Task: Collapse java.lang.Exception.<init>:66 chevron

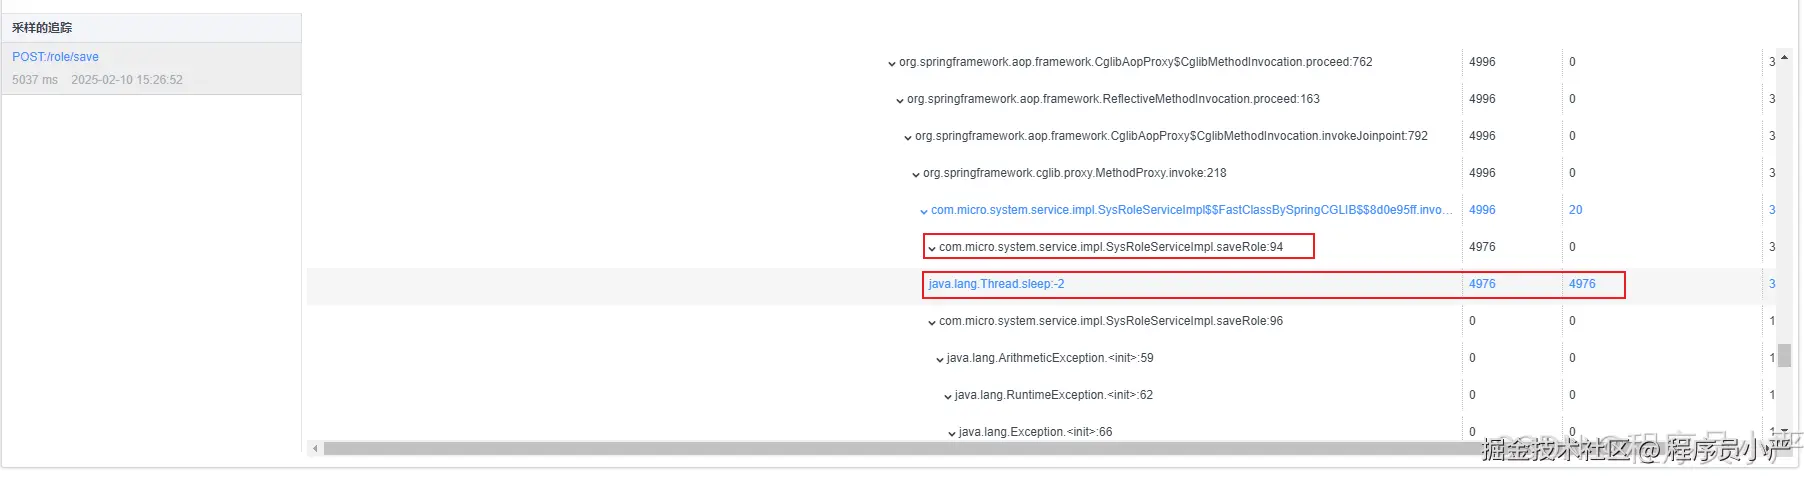Action: (x=952, y=433)
